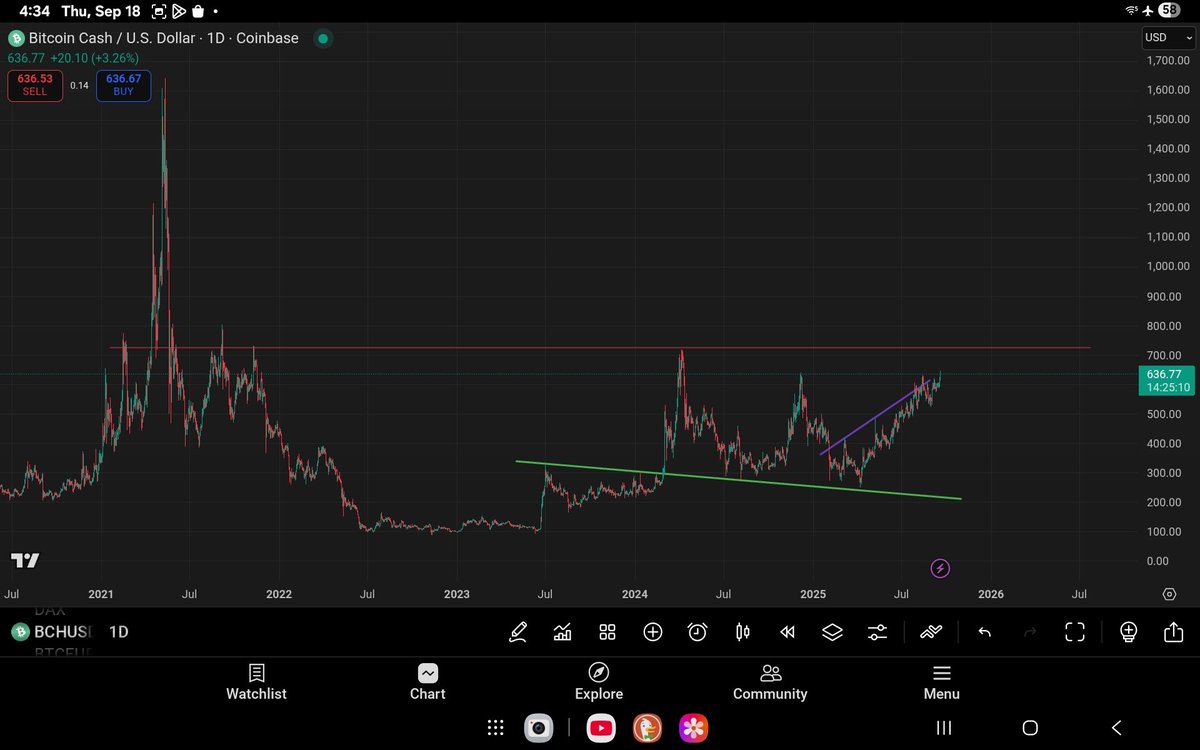Tap the Android back button
The image size is (1200, 750).
click(1116, 728)
